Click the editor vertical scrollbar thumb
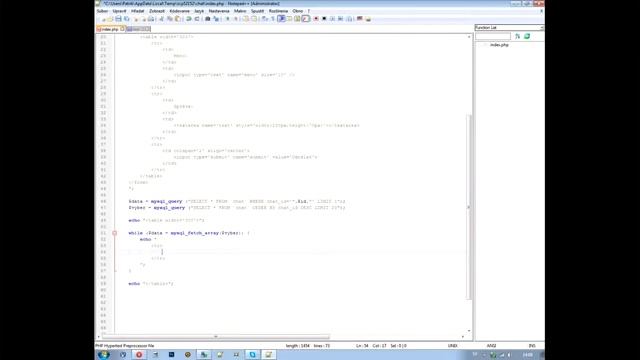Viewport: 640px width, 360px height. [469, 206]
